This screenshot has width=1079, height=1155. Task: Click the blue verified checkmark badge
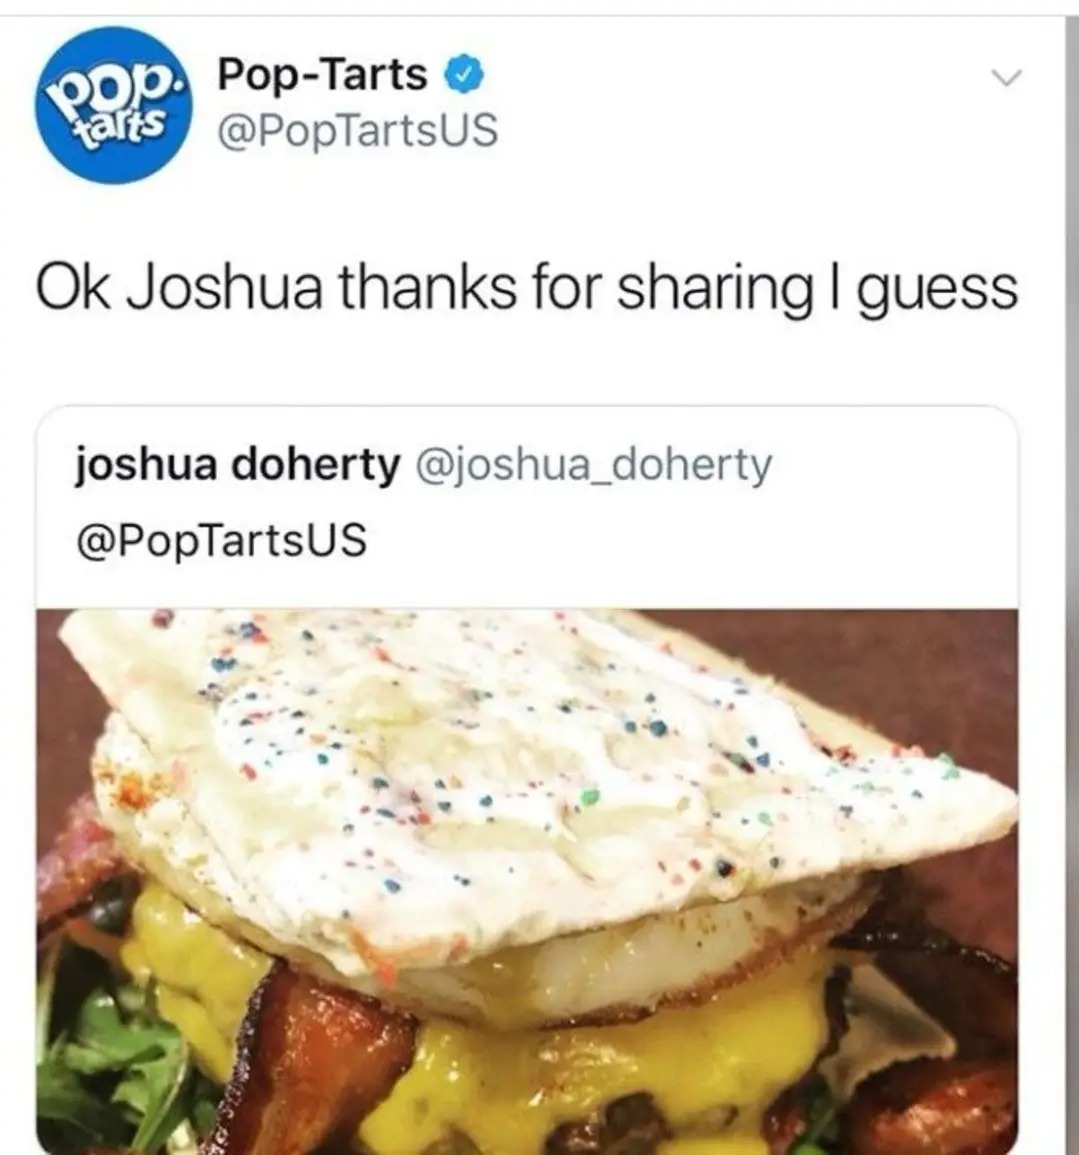466,74
